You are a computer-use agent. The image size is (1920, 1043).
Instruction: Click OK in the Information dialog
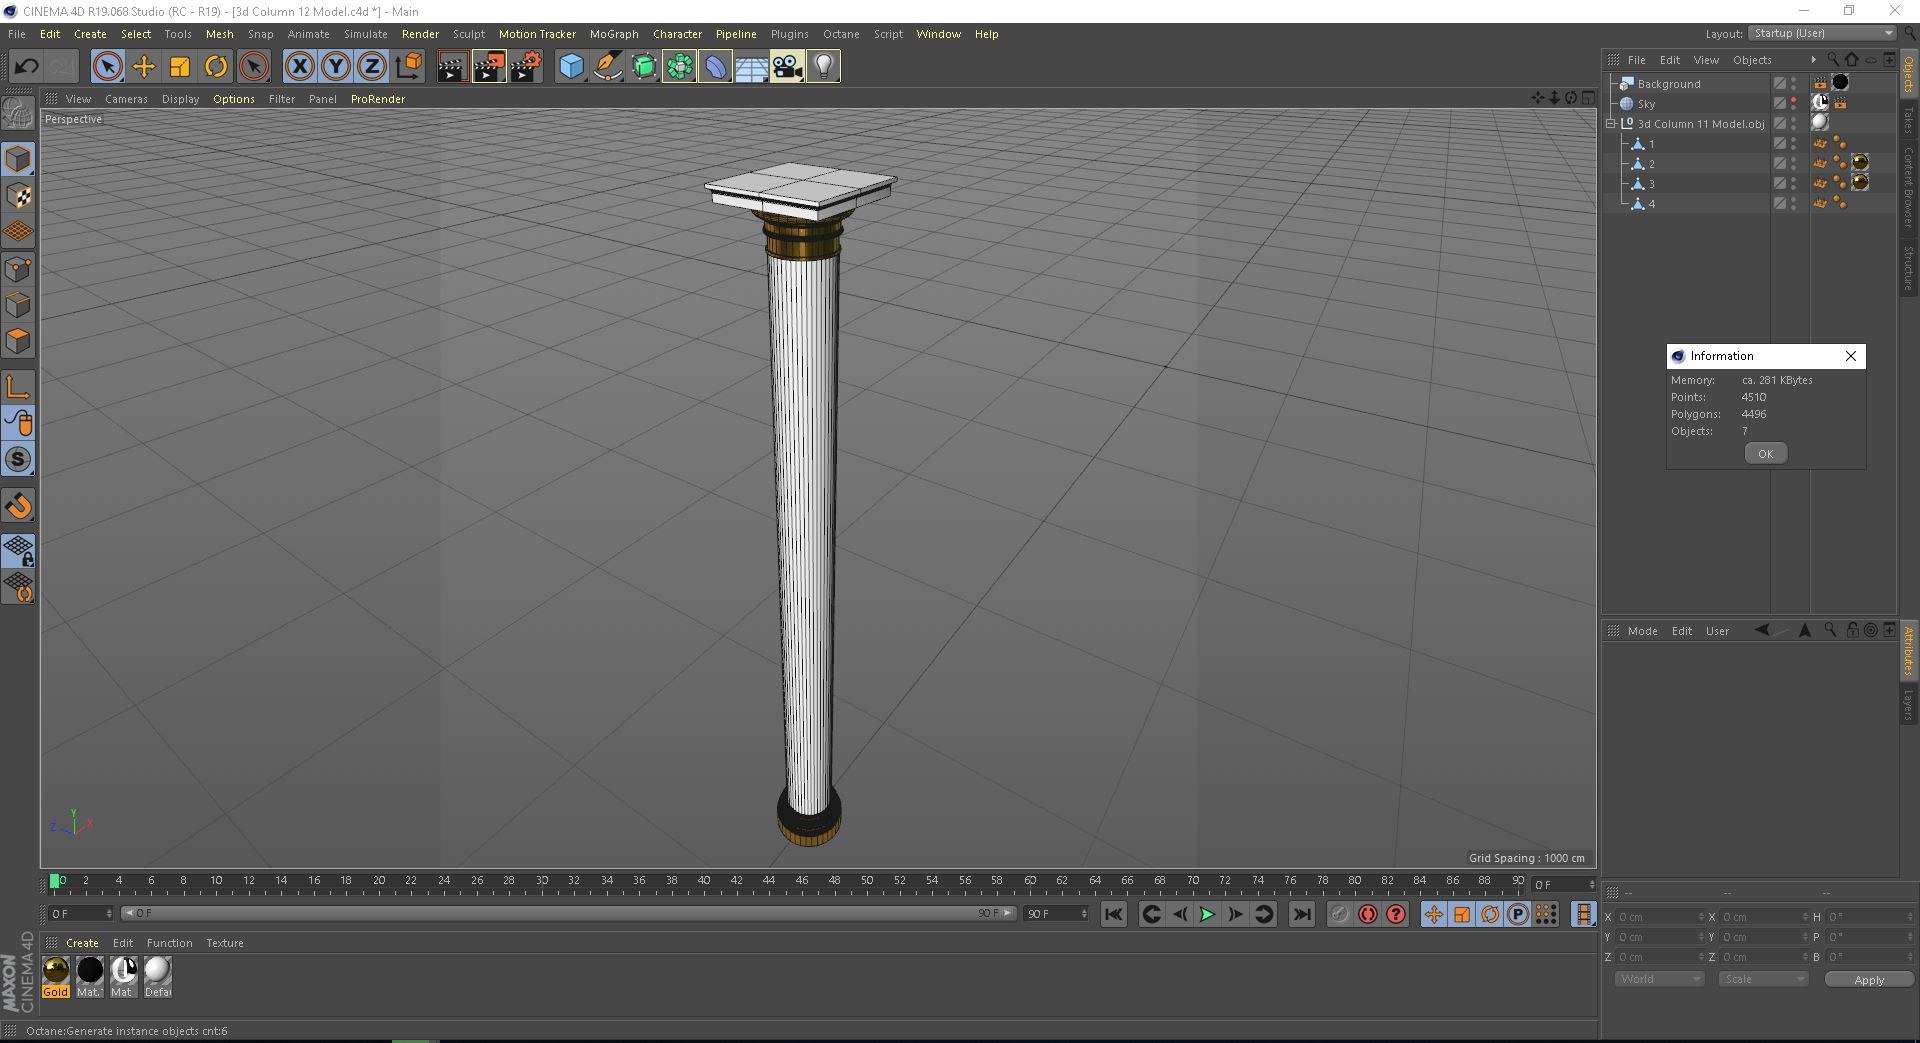click(1766, 454)
